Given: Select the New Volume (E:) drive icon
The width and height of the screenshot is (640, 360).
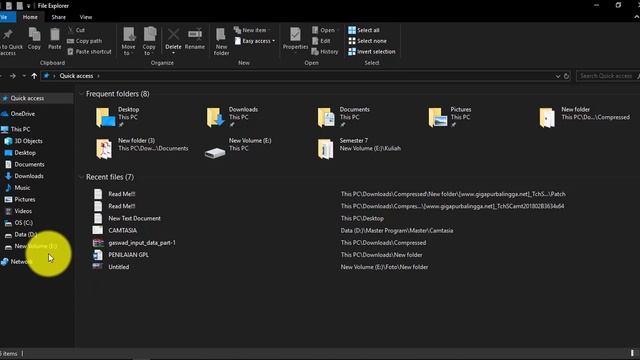Looking at the screenshot, I should coord(215,153).
